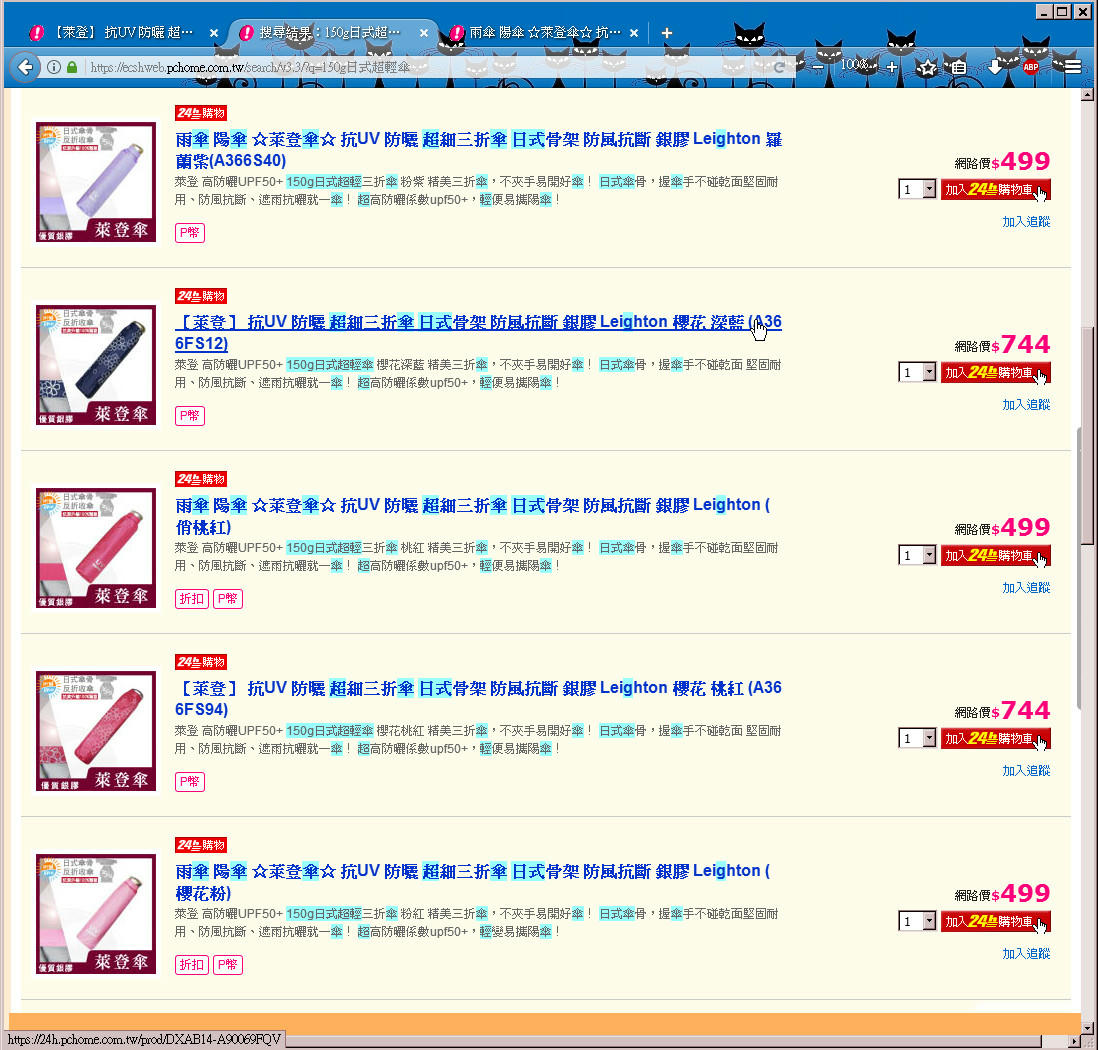Click the 折扣 tag under 俏桃紅 umbrella
Image resolution: width=1098 pixels, height=1050 pixels.
coord(192,599)
